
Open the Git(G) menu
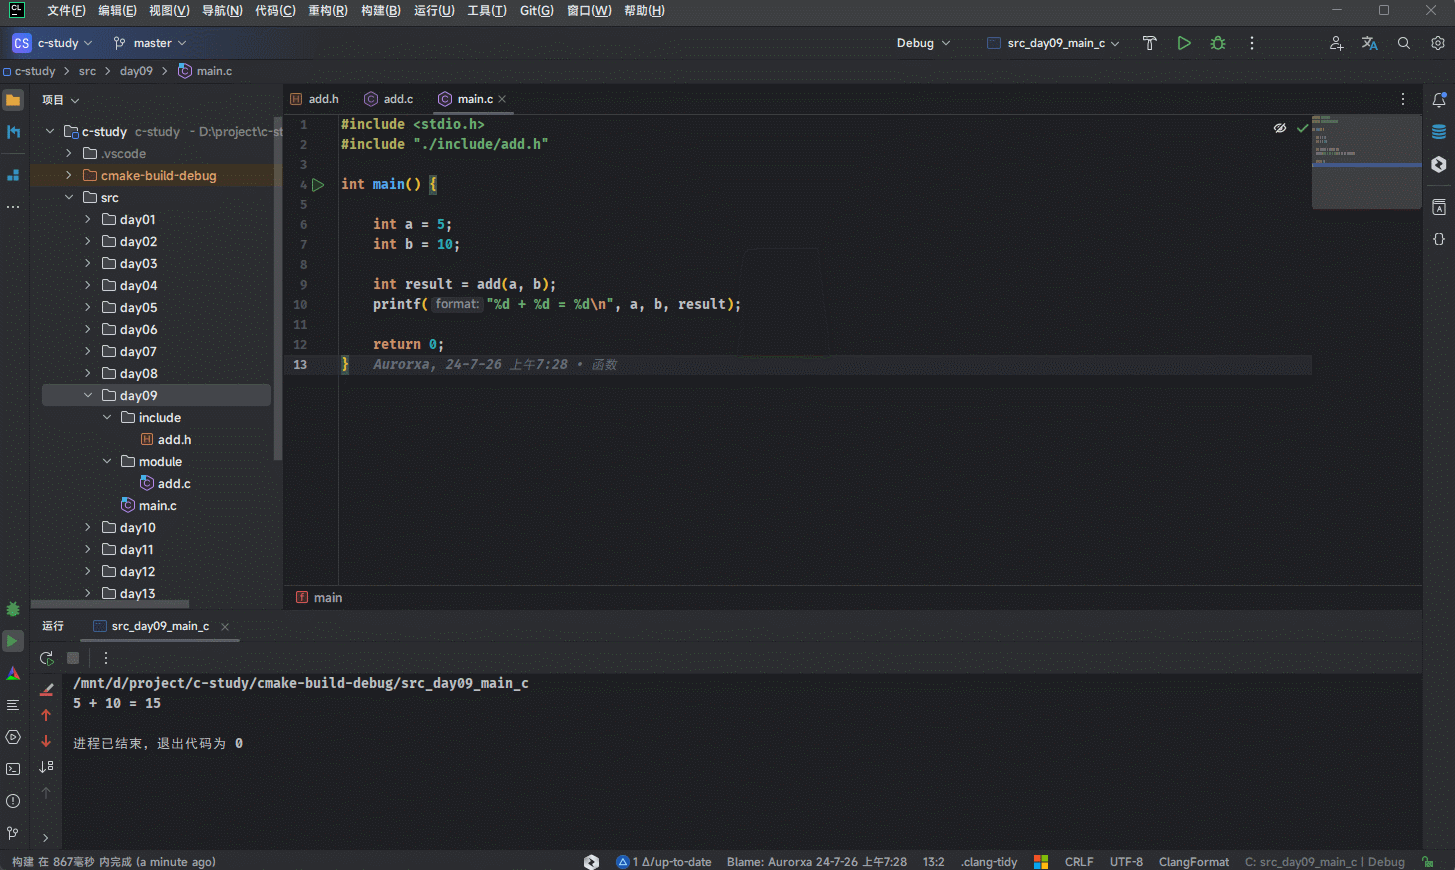(x=536, y=11)
